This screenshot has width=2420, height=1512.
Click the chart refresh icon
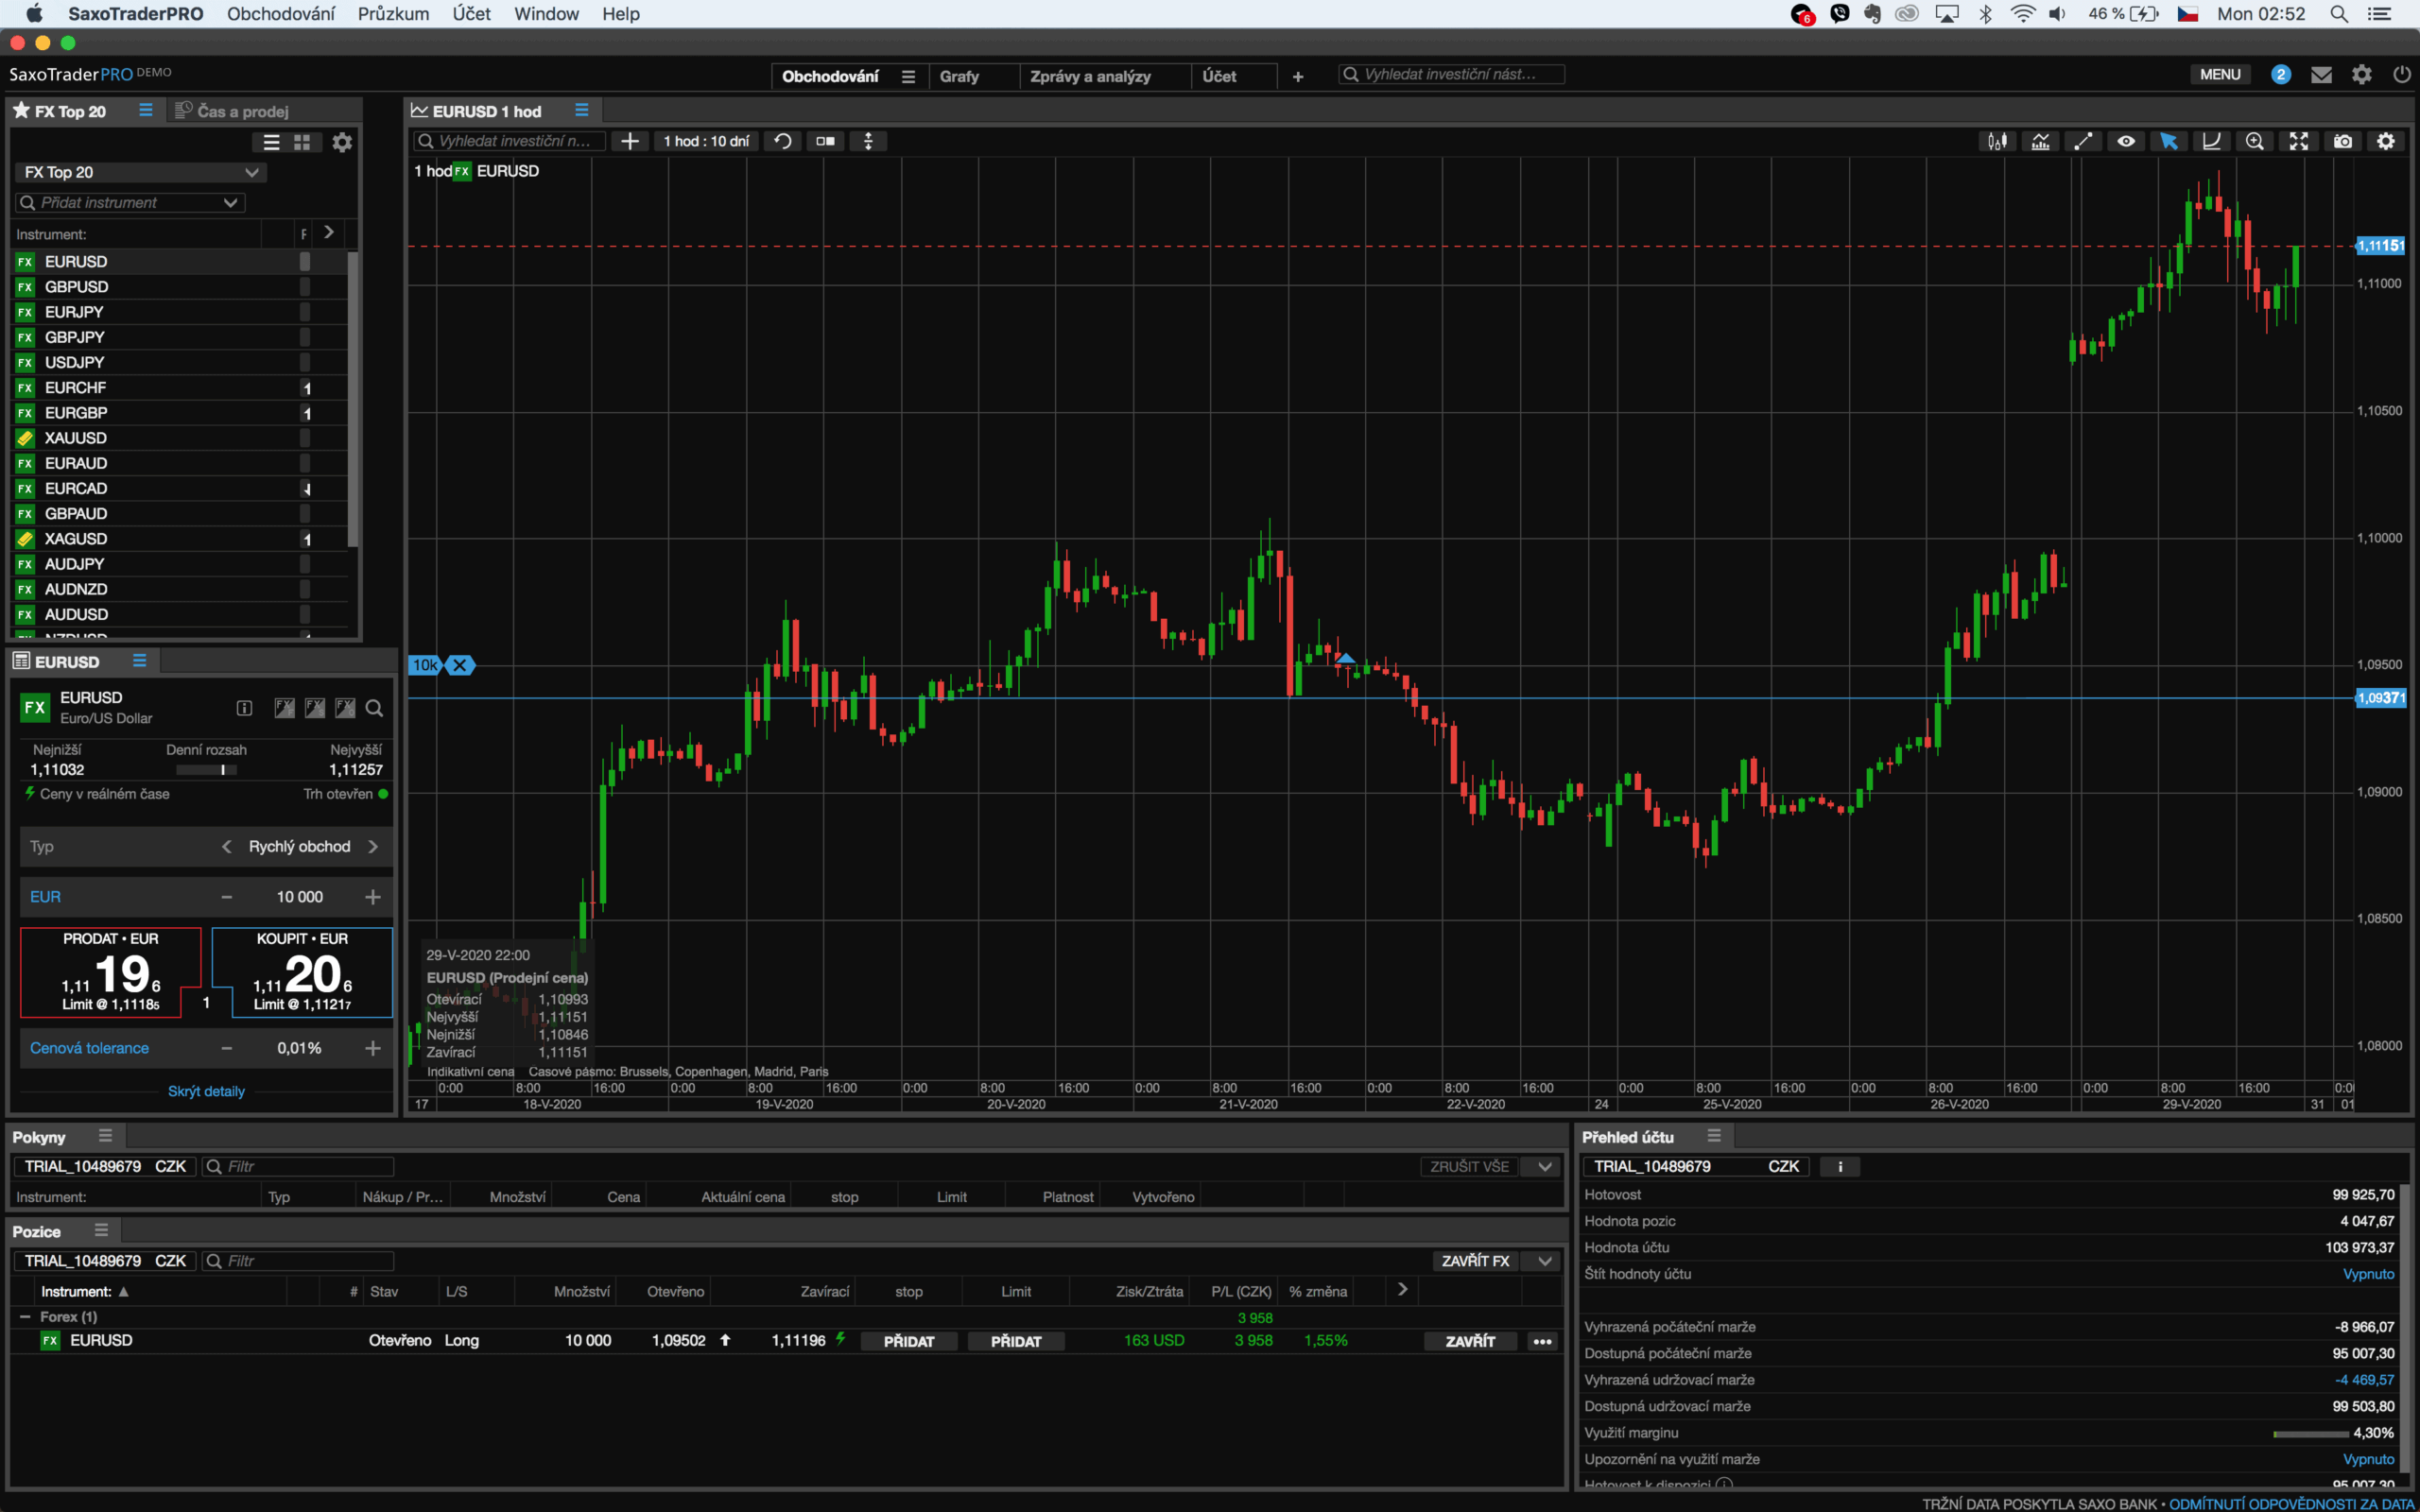(783, 141)
